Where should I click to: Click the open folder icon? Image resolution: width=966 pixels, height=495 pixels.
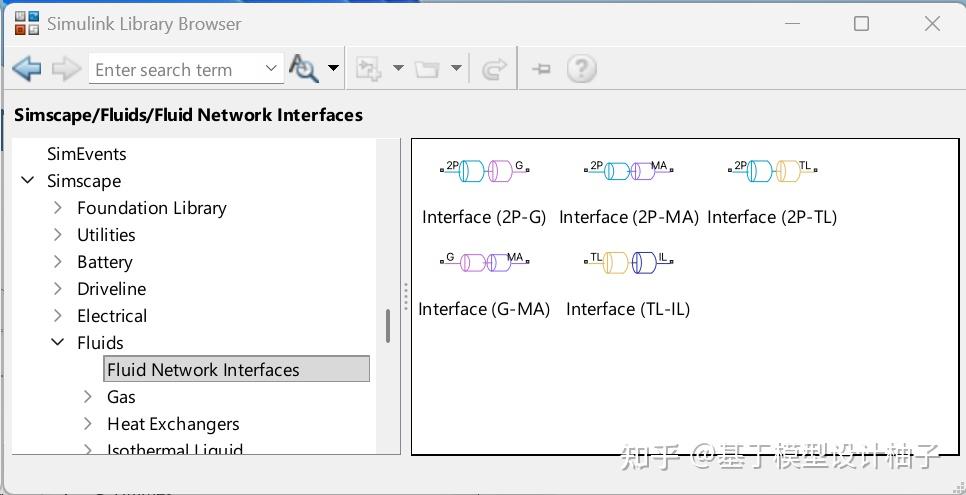point(427,69)
